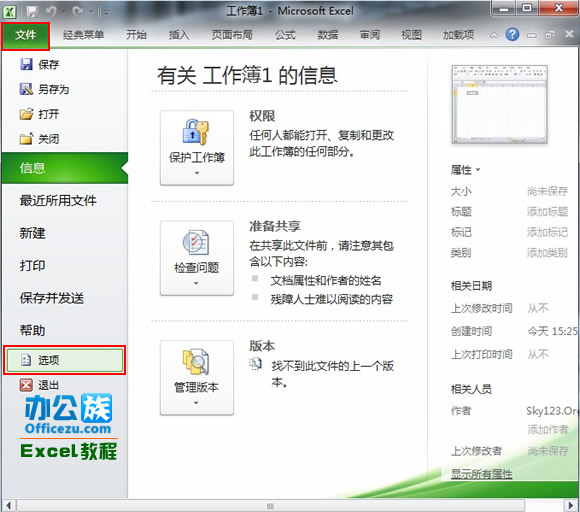The image size is (580, 512).
Task: Click the 创建时间 value 今天 15:25
Action: pyautogui.click(x=553, y=331)
